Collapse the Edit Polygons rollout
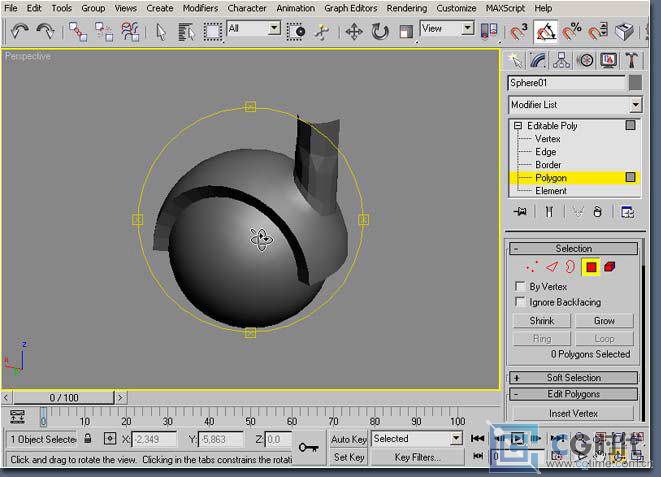 573,394
